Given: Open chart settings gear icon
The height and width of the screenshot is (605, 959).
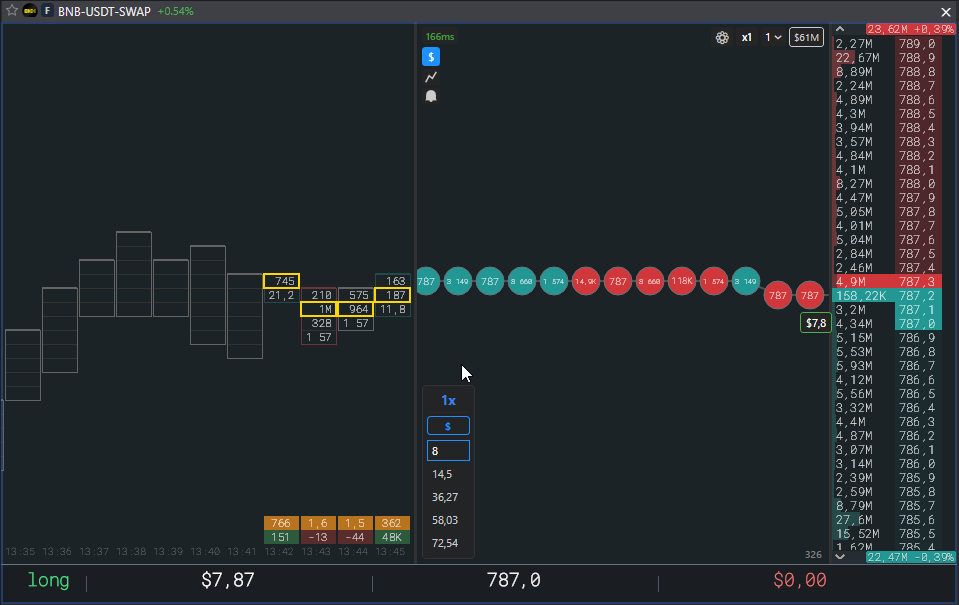Looking at the screenshot, I should (x=722, y=37).
